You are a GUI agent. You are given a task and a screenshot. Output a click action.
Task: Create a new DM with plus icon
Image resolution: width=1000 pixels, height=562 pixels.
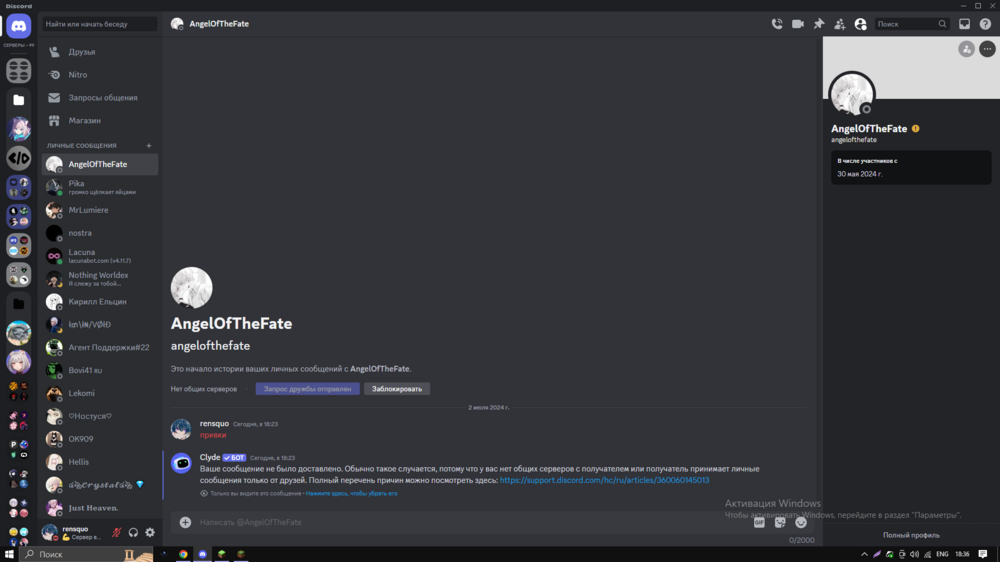pyautogui.click(x=149, y=145)
